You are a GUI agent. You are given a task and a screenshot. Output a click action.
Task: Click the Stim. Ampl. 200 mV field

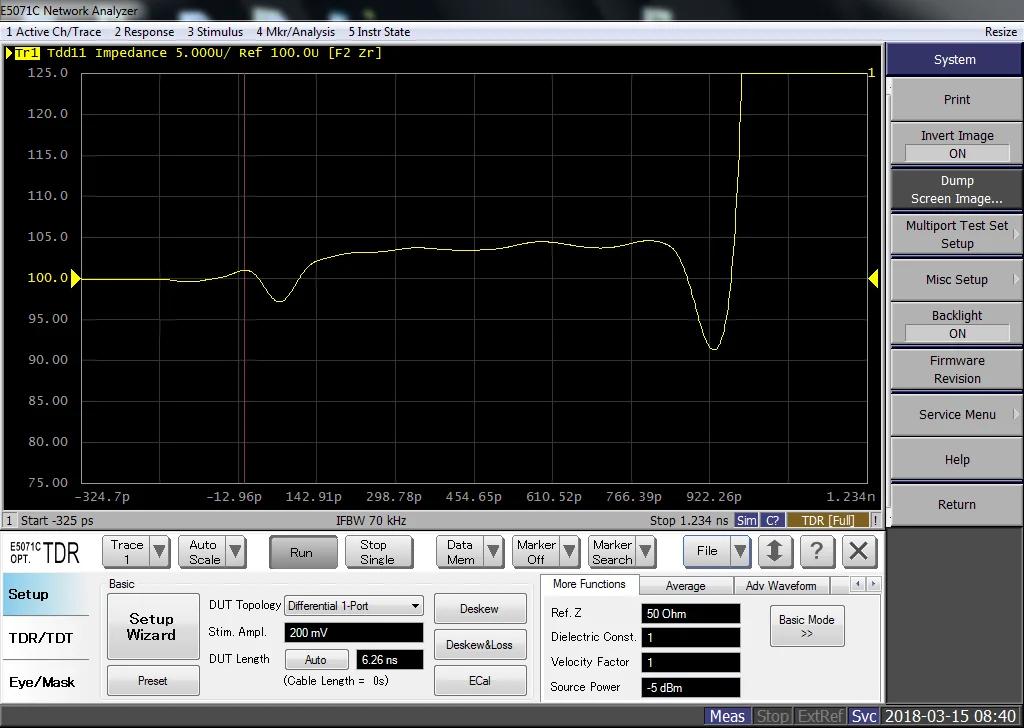[354, 633]
